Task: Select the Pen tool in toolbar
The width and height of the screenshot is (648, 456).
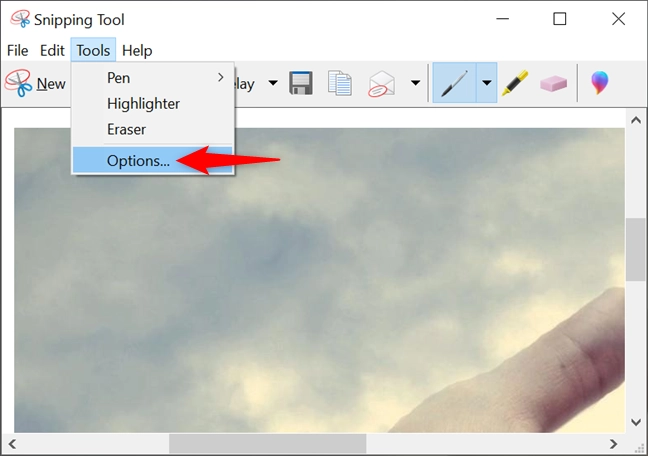Action: pos(454,83)
